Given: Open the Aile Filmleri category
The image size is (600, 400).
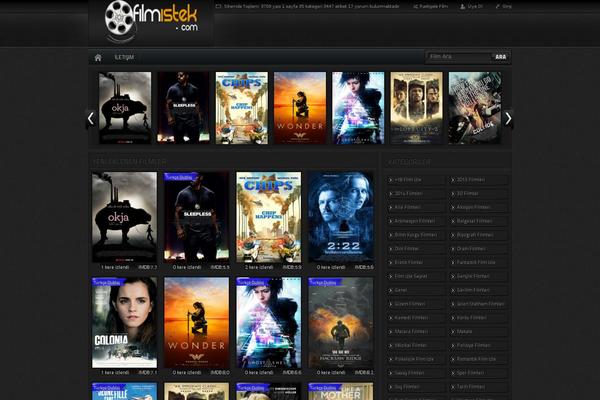Looking at the screenshot, I should tap(416, 207).
